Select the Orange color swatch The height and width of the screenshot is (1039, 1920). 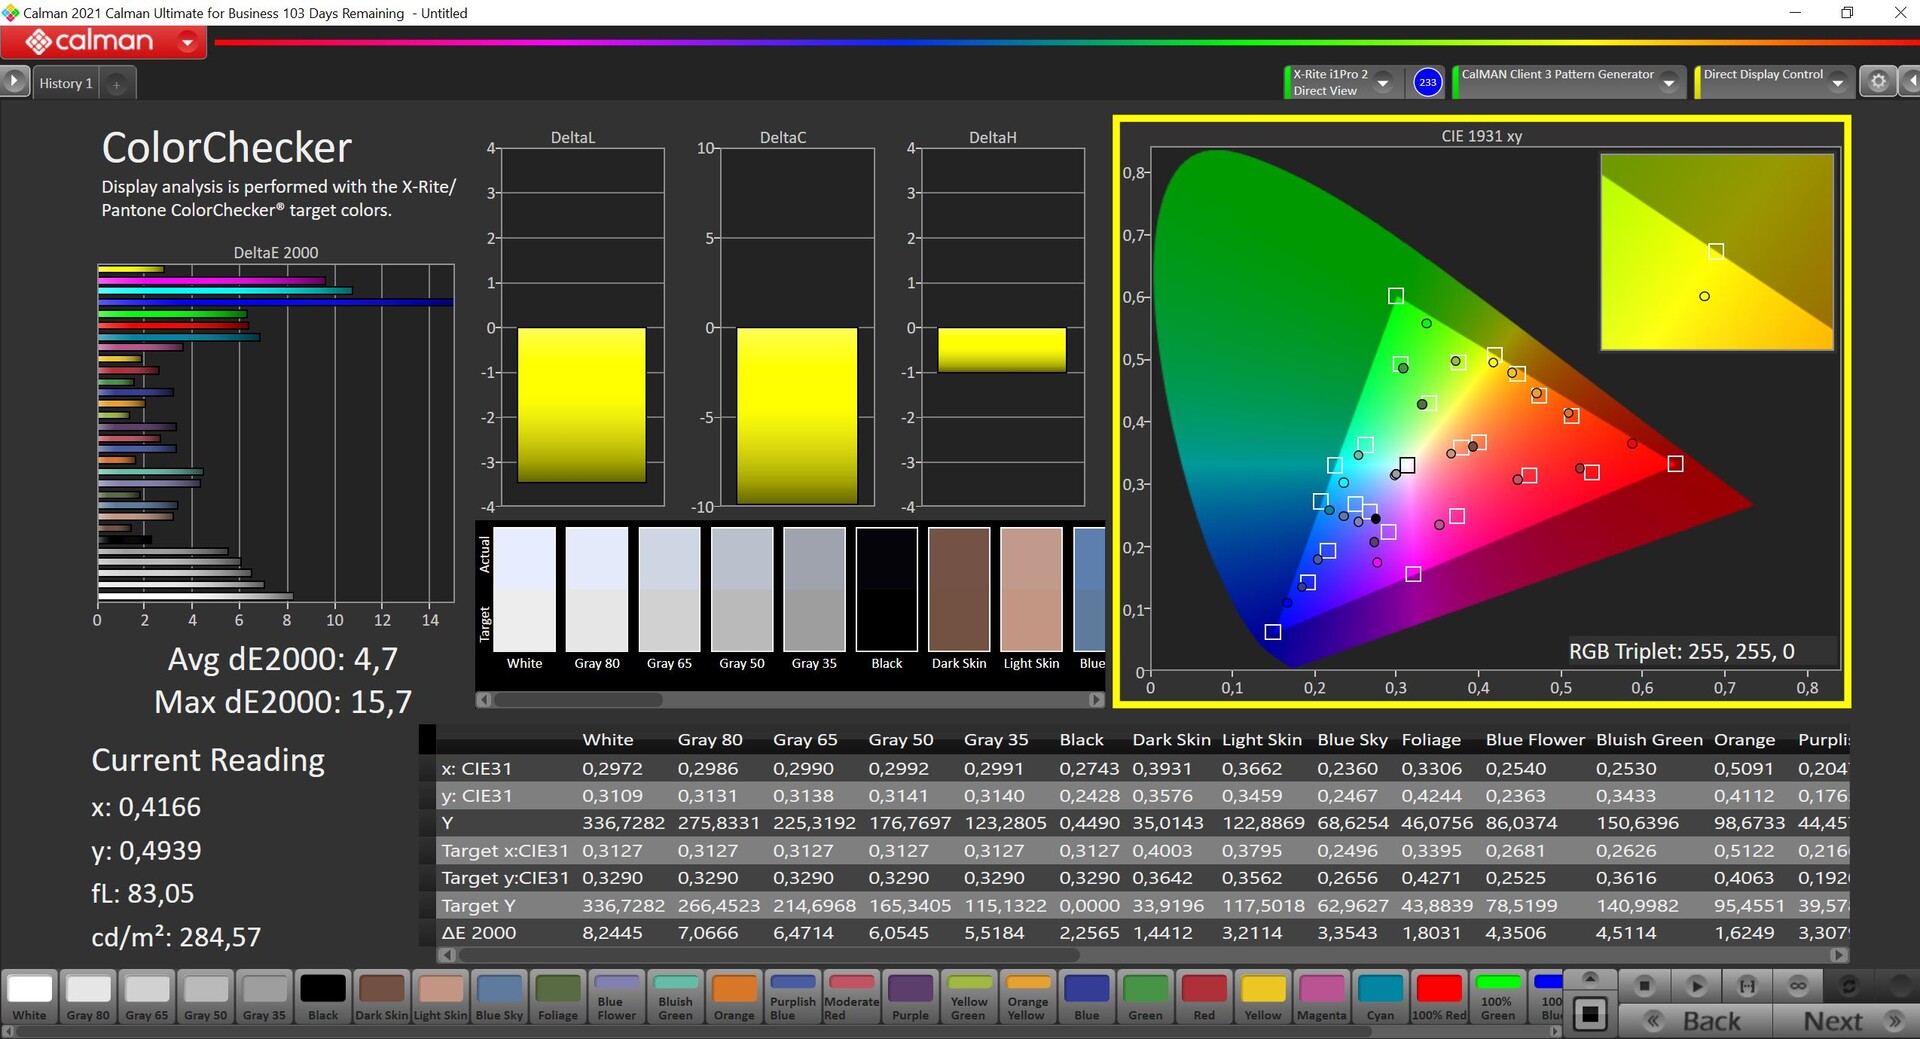(734, 997)
